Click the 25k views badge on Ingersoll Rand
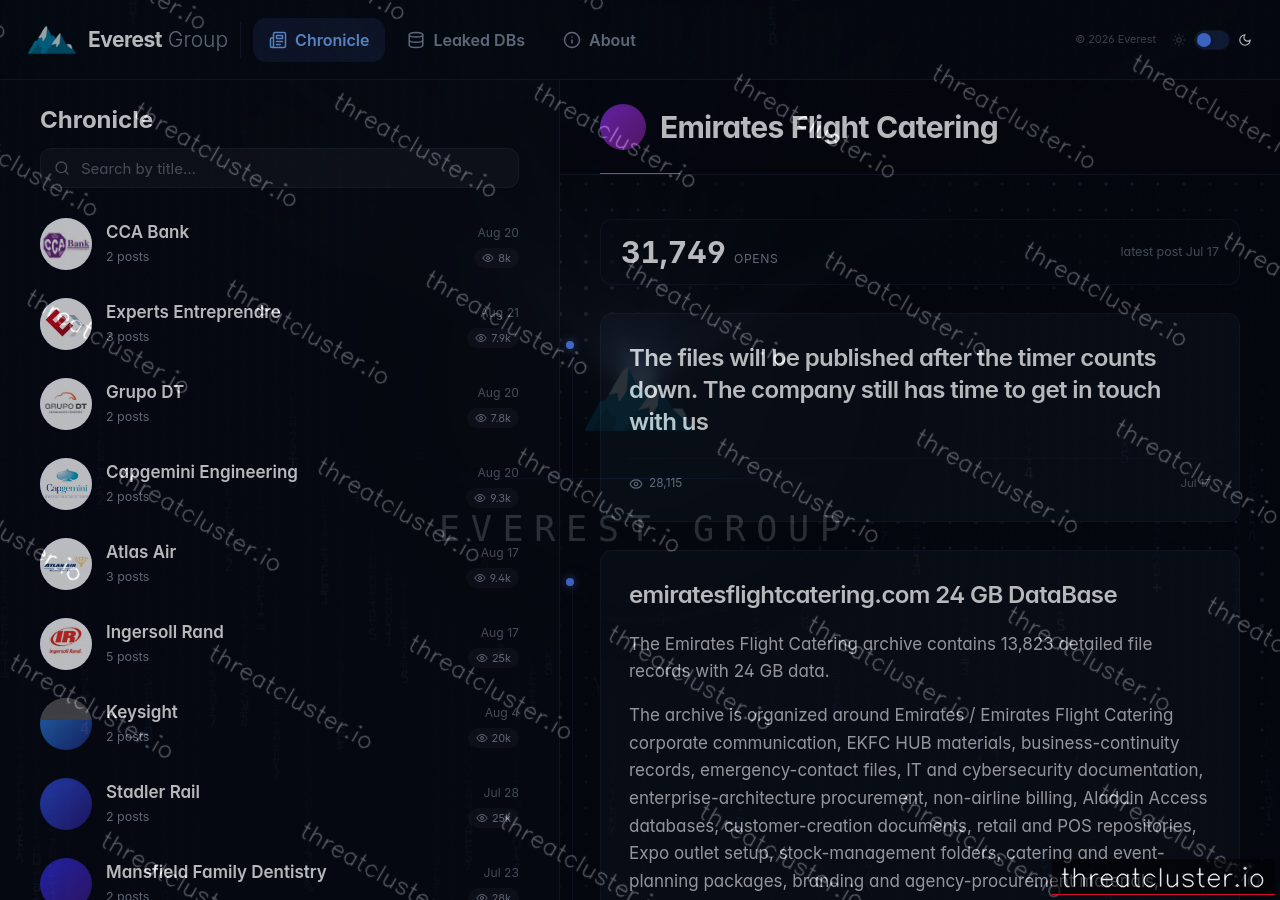Screen dimensions: 1280x900 pos(495,658)
